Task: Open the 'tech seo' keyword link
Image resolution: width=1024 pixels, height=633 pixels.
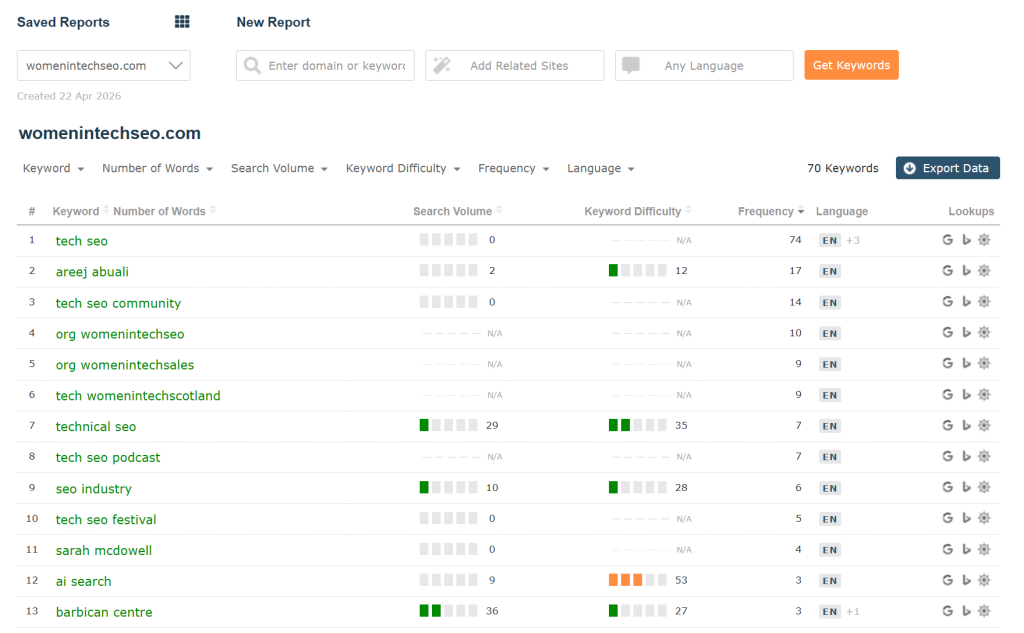Action: [82, 241]
